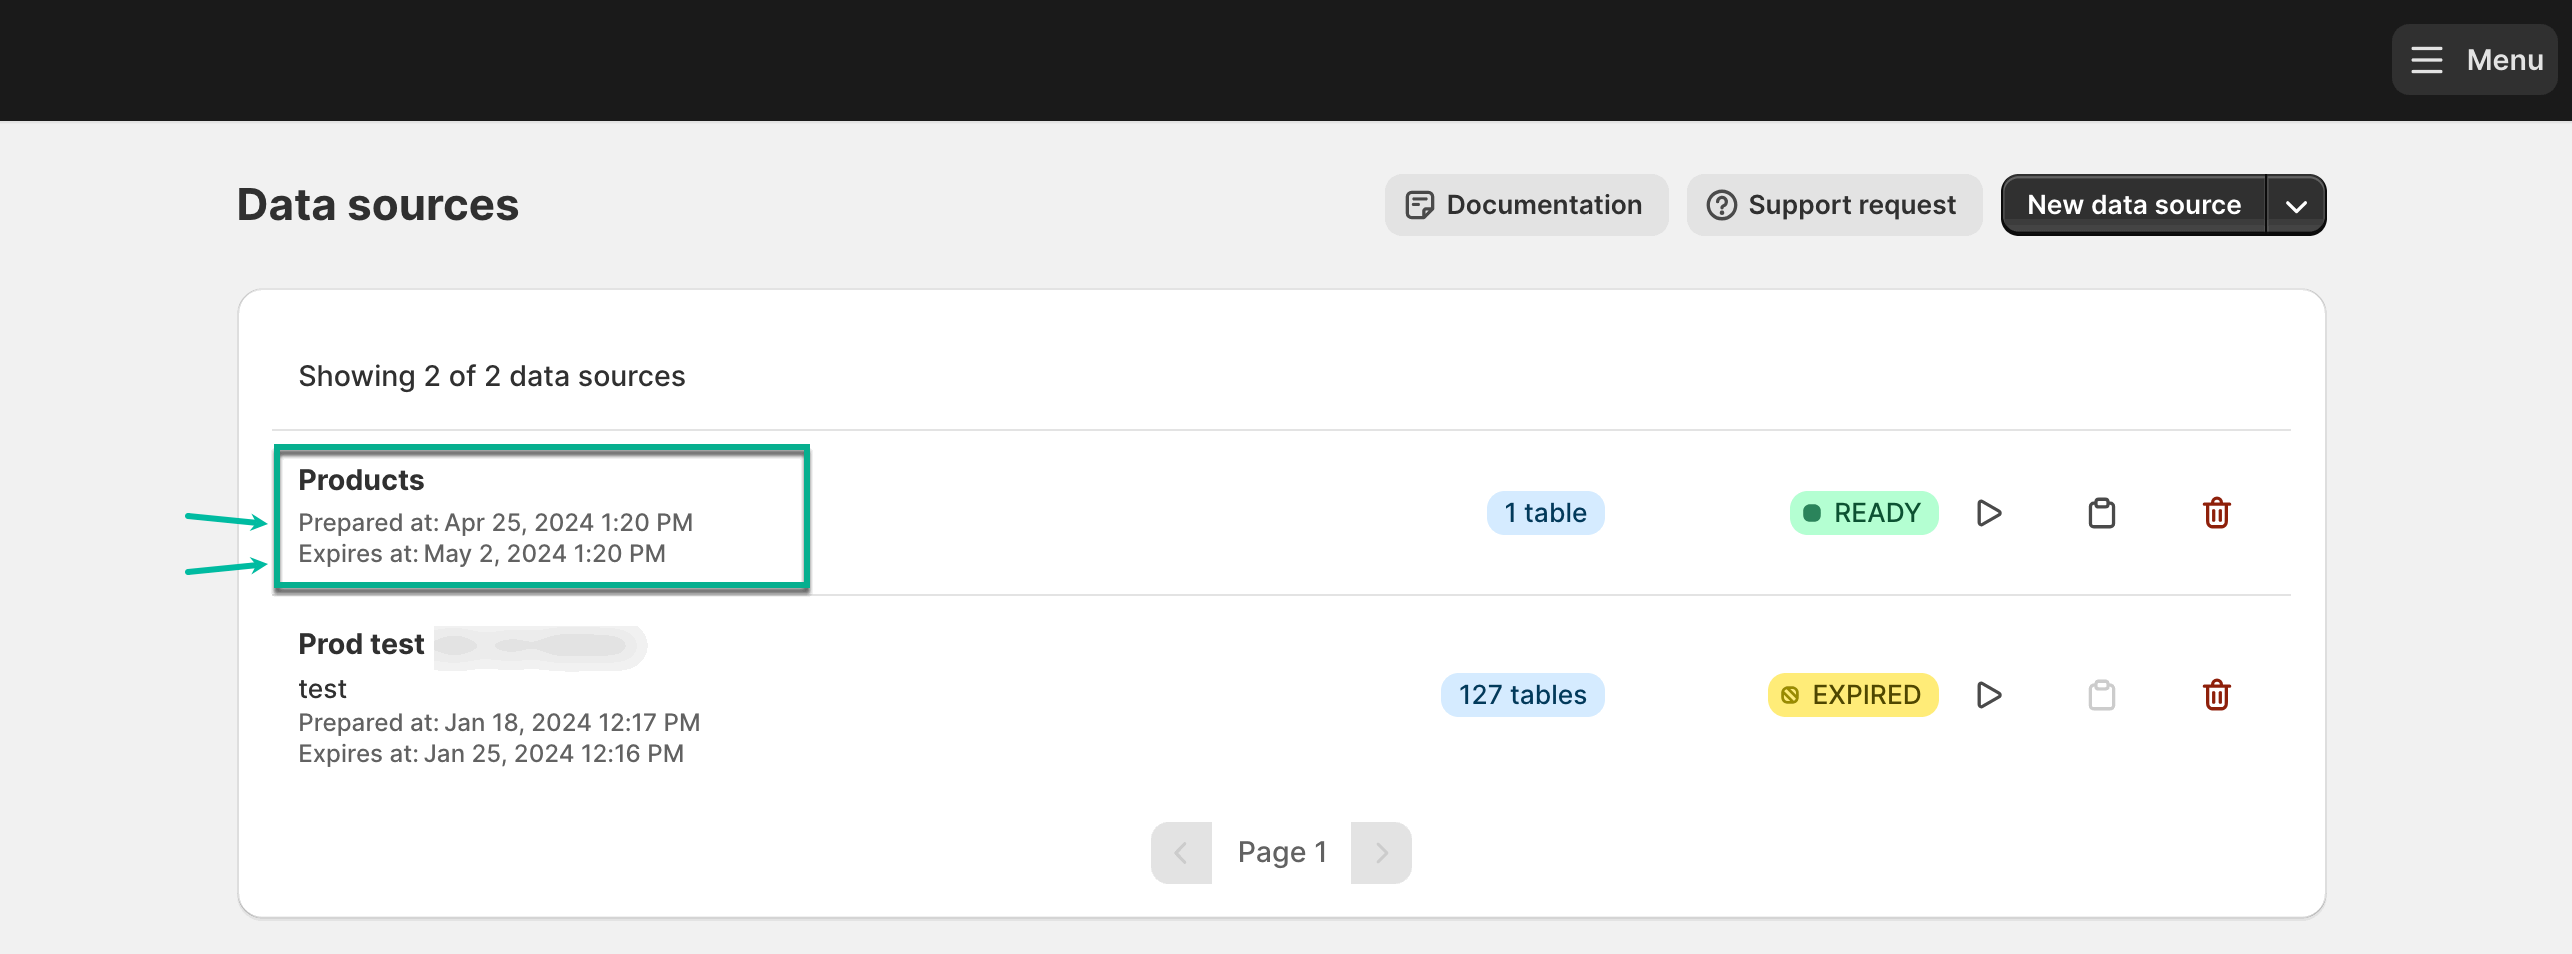This screenshot has width=2572, height=954.
Task: Delete the Products data source
Action: 2217,513
